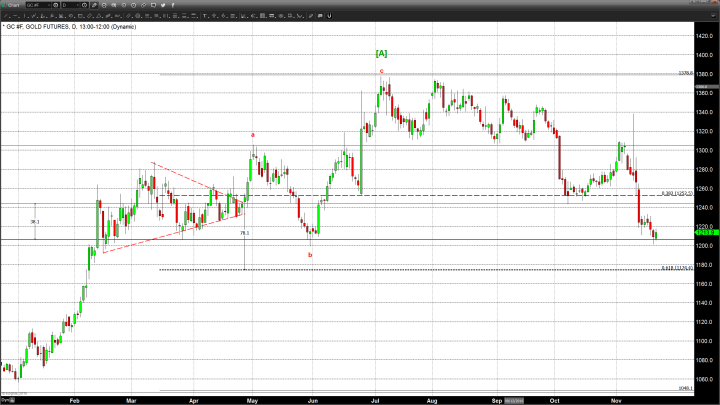Select the up arrow marker tool
The image size is (720, 405).
[x=214, y=16]
